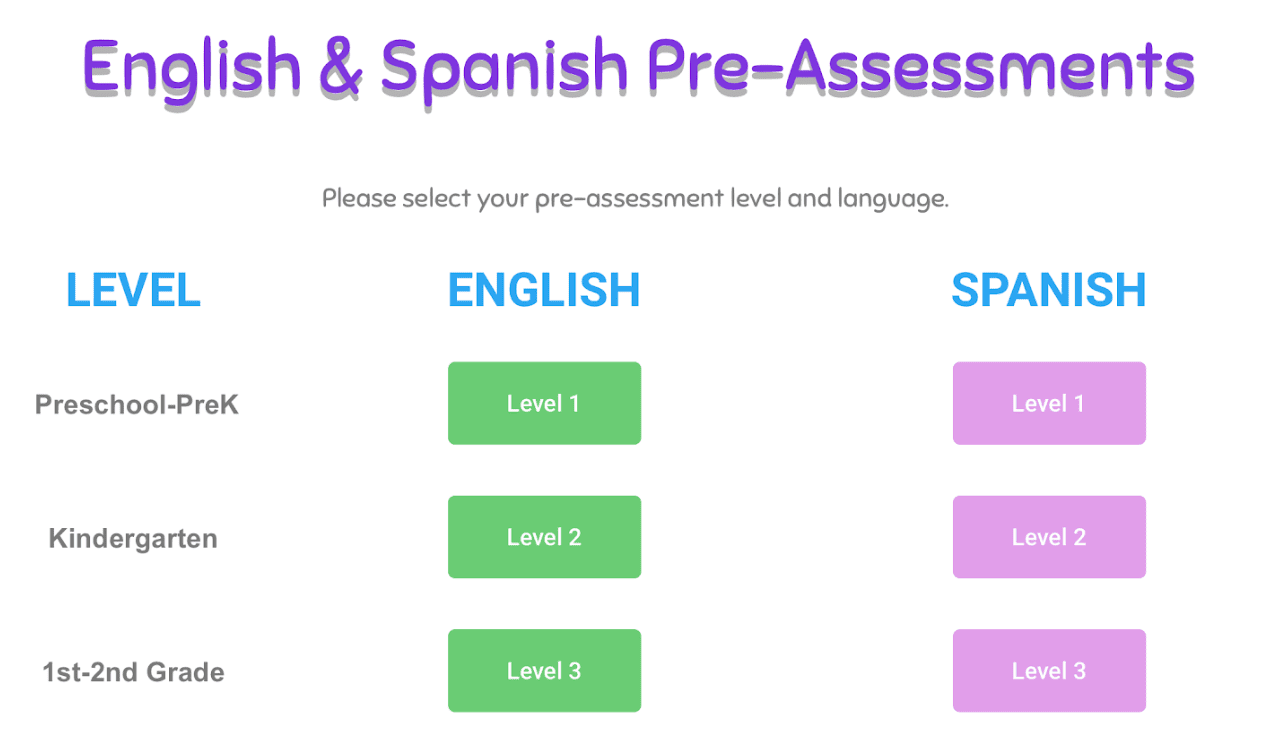1284x752 pixels.
Task: Select the Kindergarten row label
Action: click(x=133, y=539)
